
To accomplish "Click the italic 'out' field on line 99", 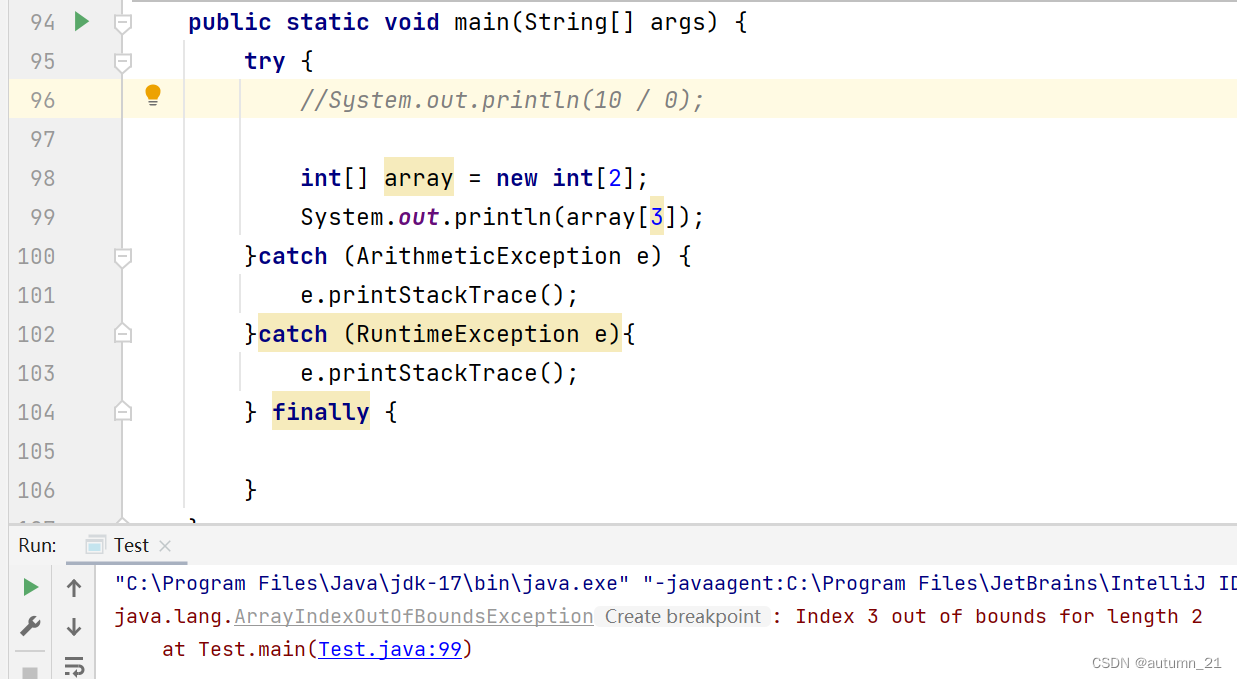I will (419, 217).
